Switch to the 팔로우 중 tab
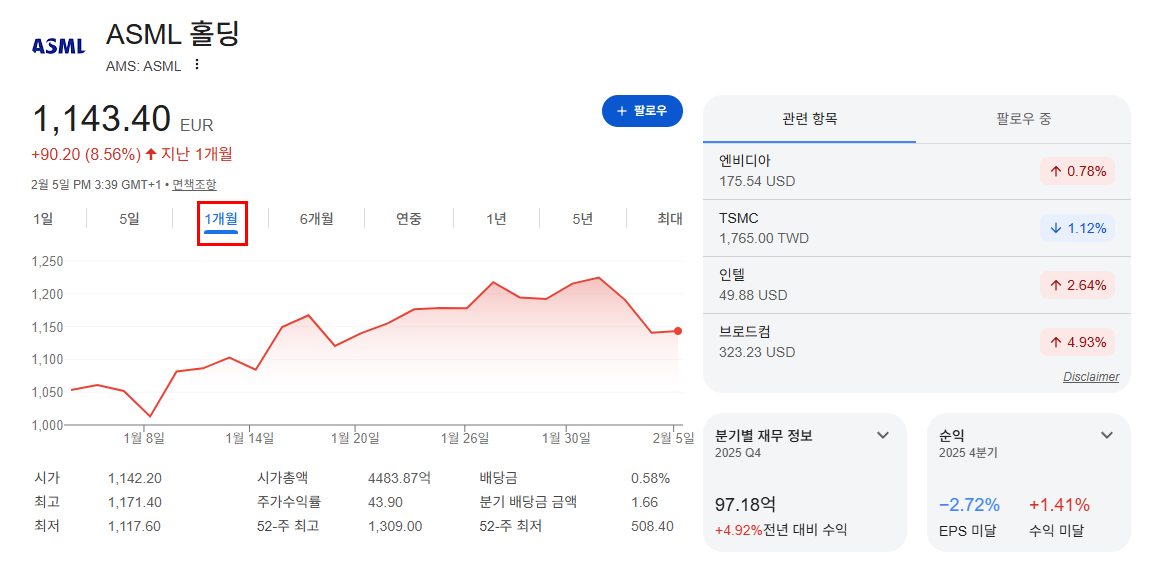The width and height of the screenshot is (1149, 566). (1024, 119)
